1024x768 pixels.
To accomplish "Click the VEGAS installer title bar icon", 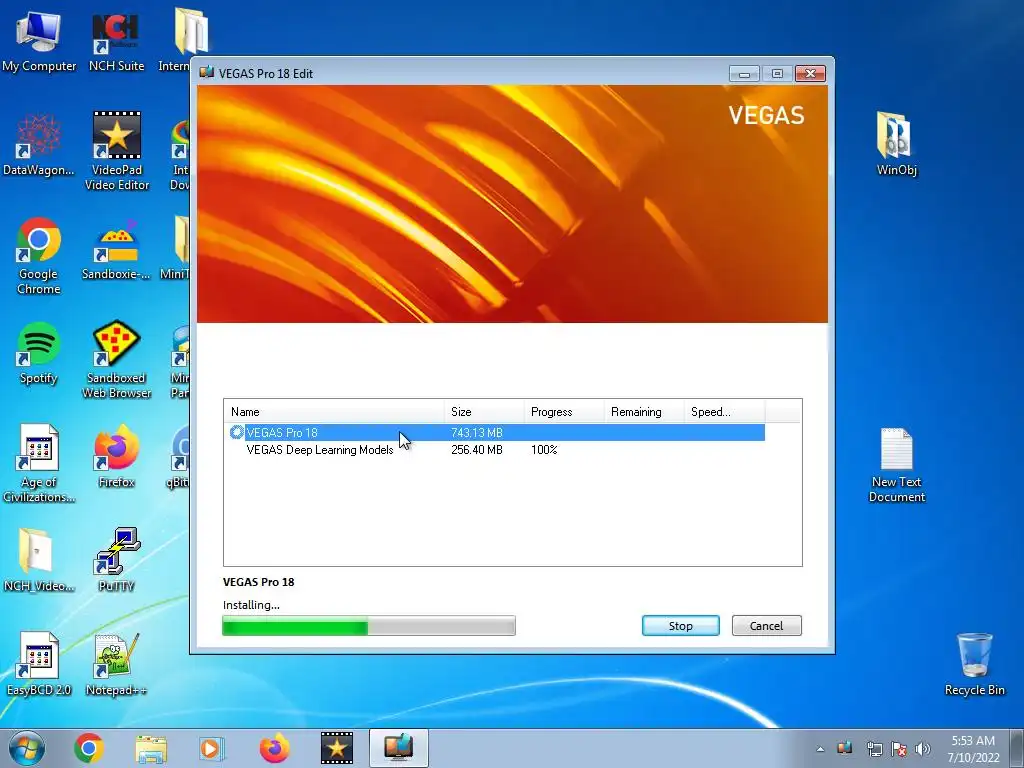I will (207, 72).
